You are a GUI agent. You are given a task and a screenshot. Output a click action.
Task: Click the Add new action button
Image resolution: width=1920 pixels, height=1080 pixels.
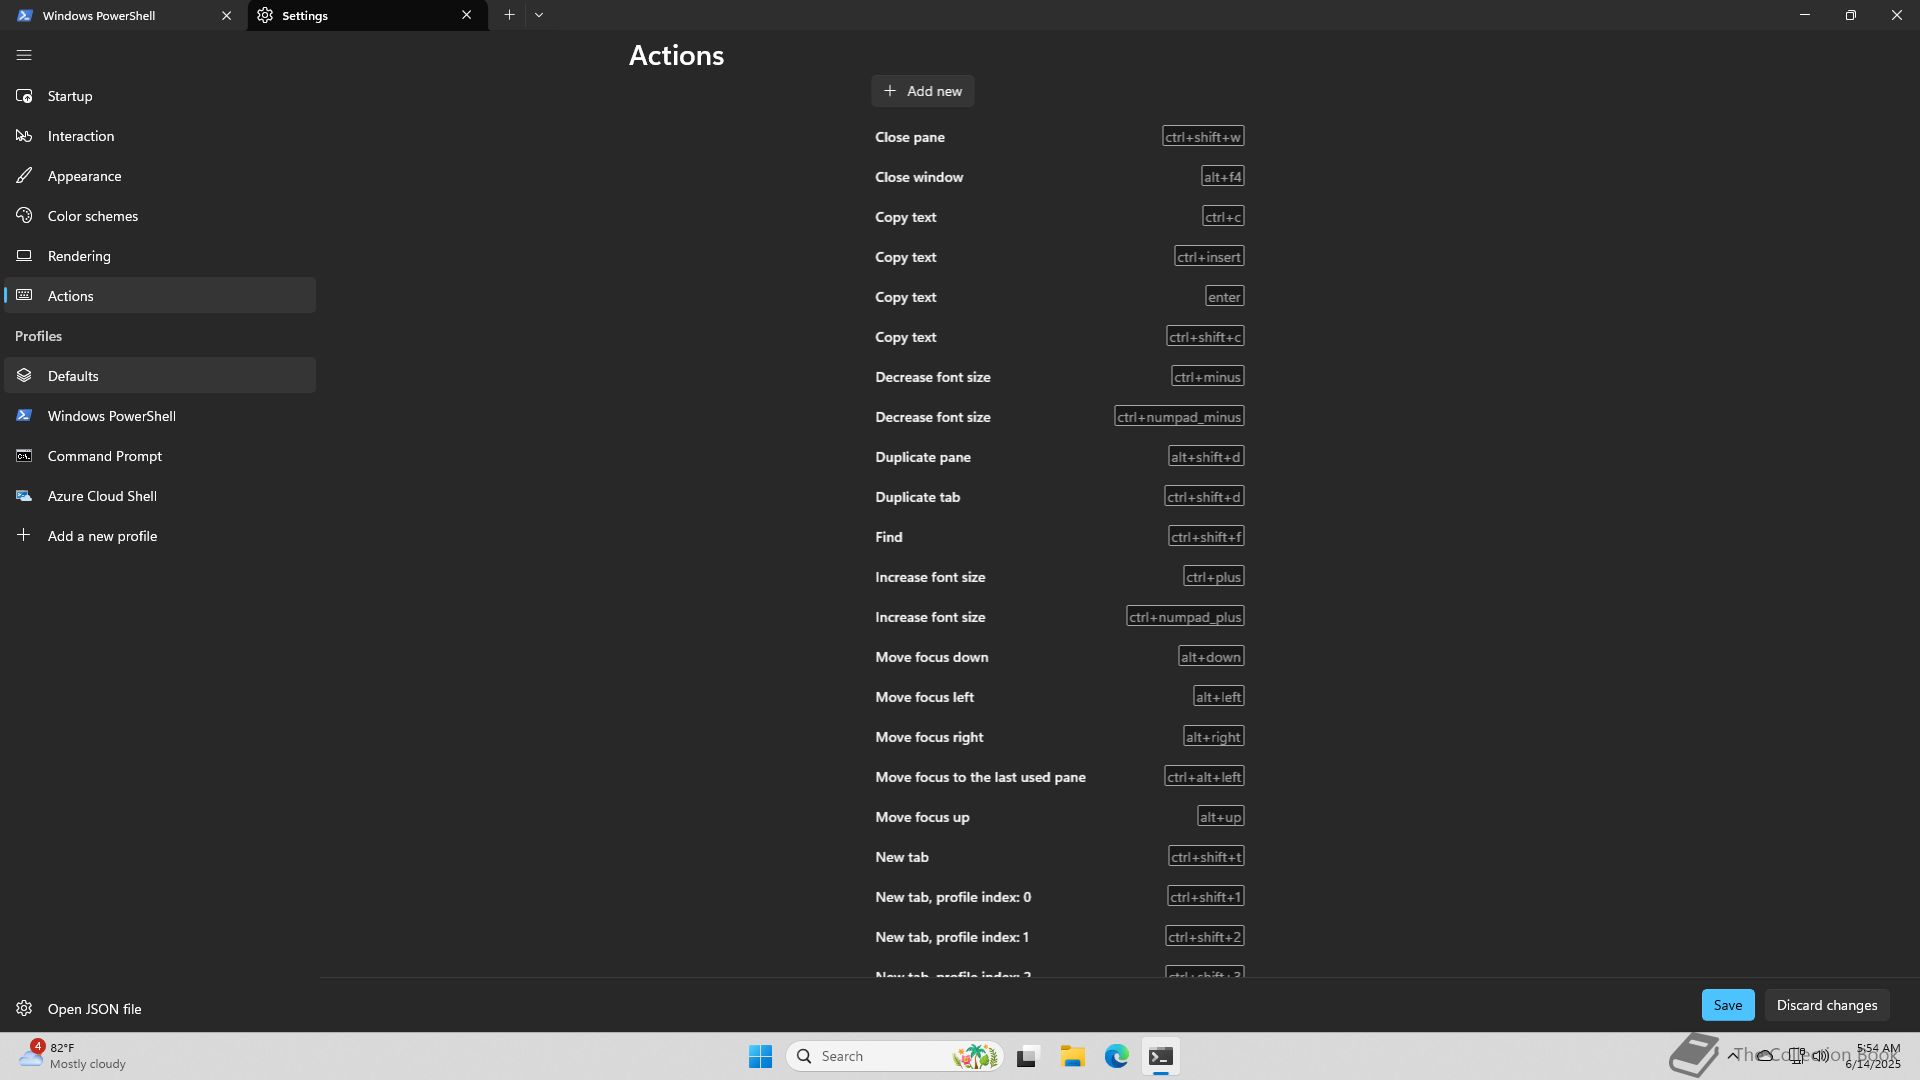922,91
